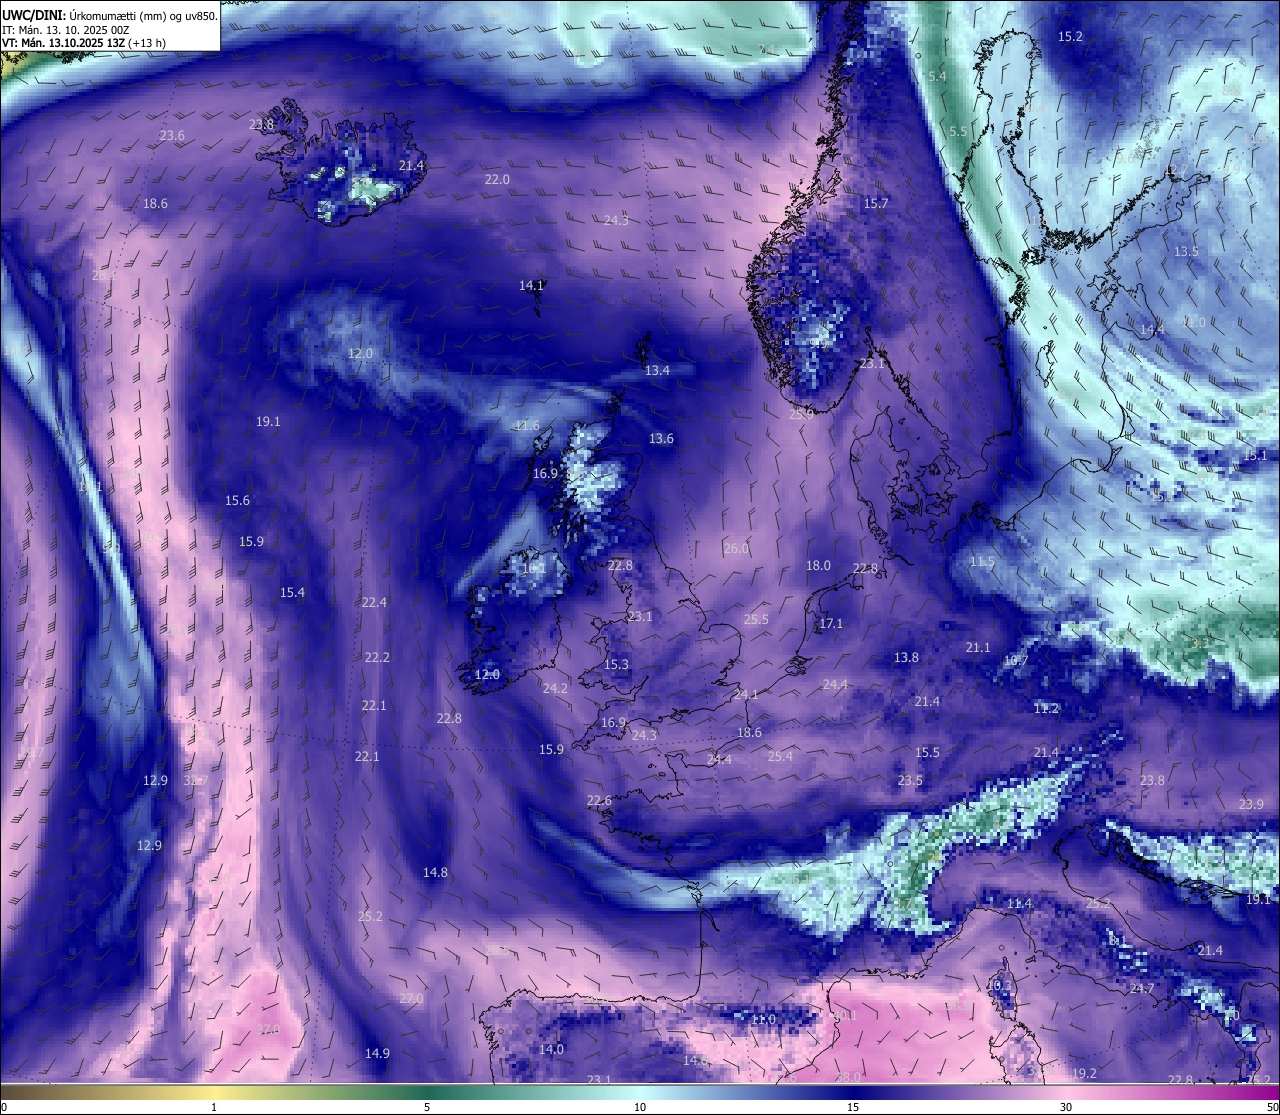Click the map value 13.5
The height and width of the screenshot is (1115, 1280).
click(1186, 252)
